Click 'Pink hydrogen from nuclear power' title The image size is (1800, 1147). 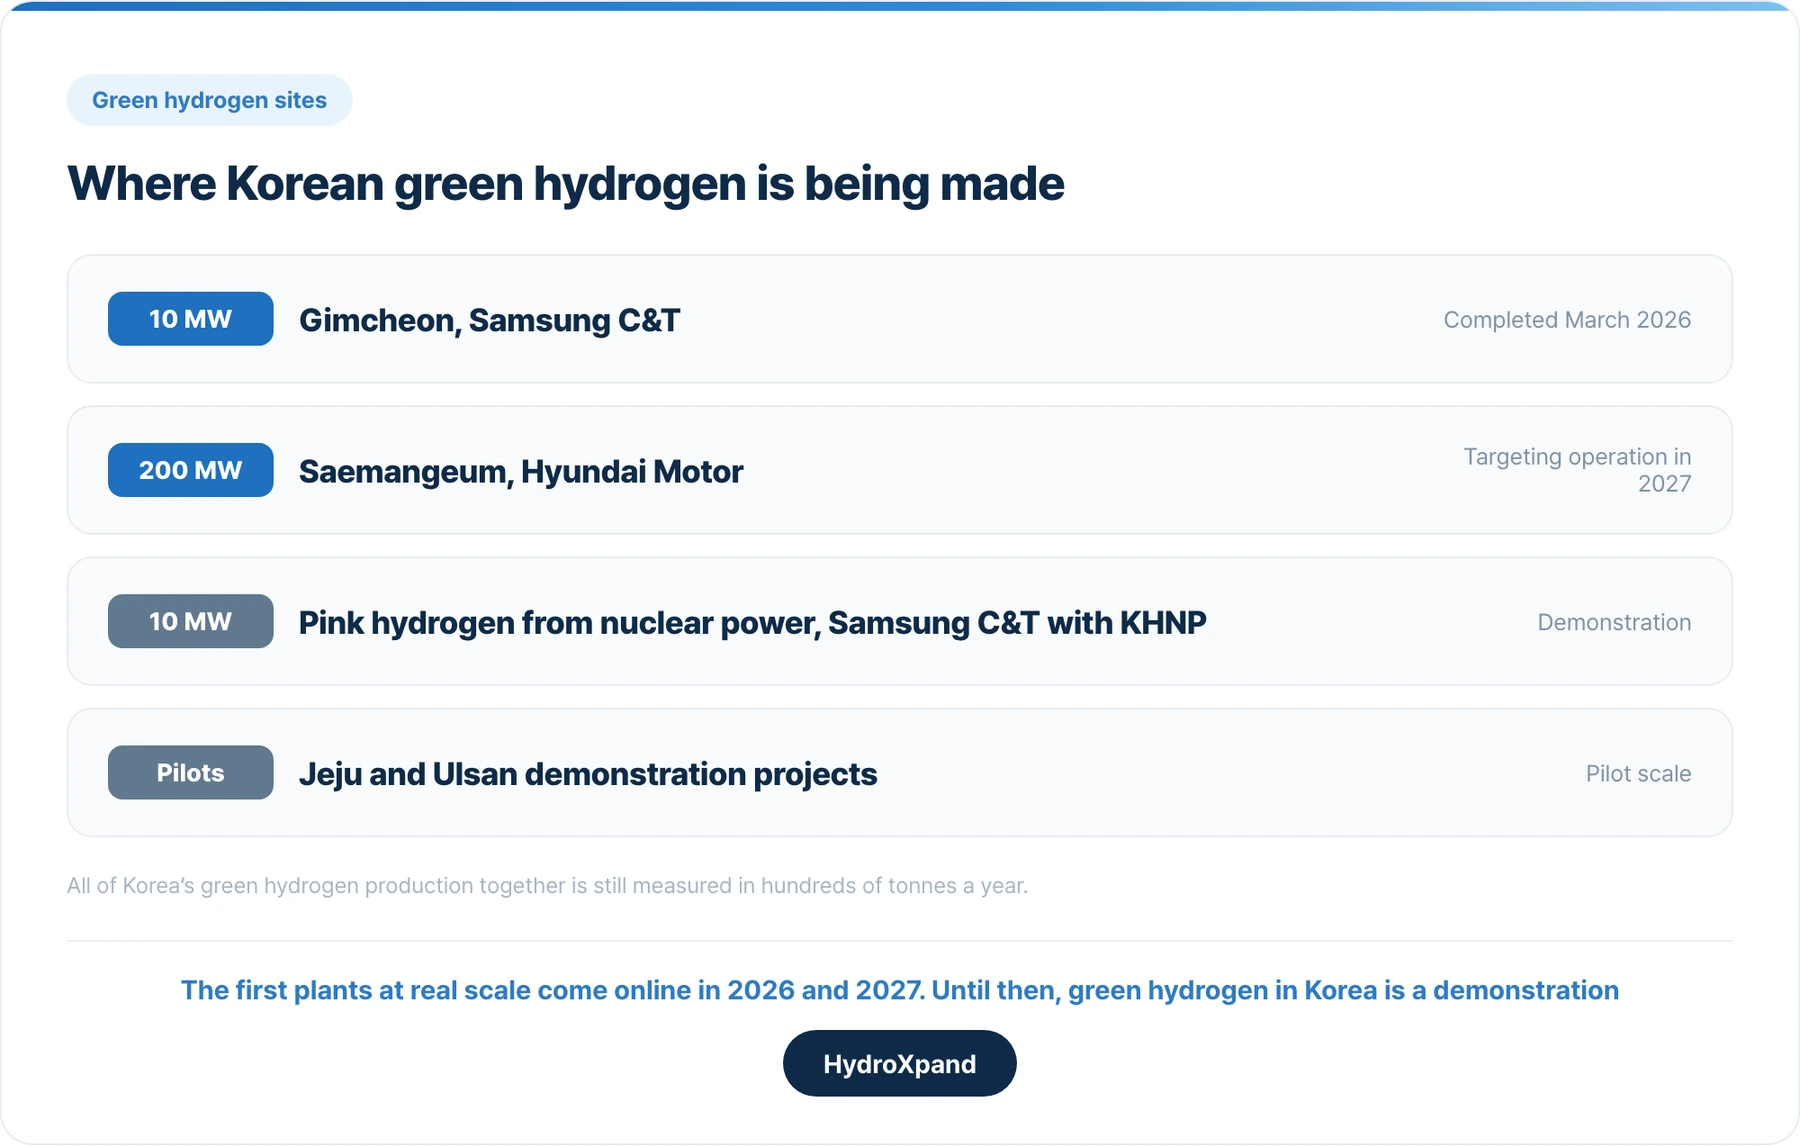coord(753,622)
